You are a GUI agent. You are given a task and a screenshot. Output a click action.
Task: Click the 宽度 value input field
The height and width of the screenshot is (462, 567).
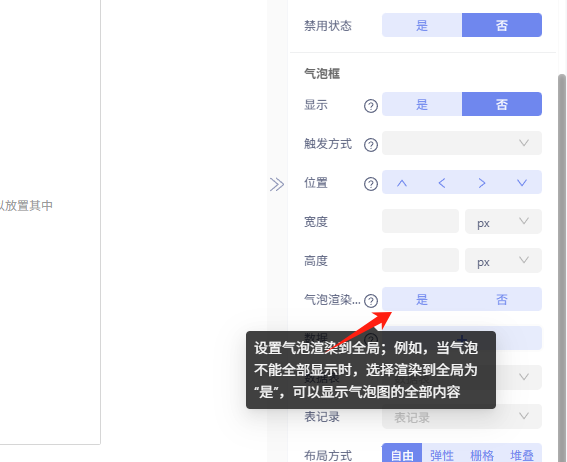(421, 221)
